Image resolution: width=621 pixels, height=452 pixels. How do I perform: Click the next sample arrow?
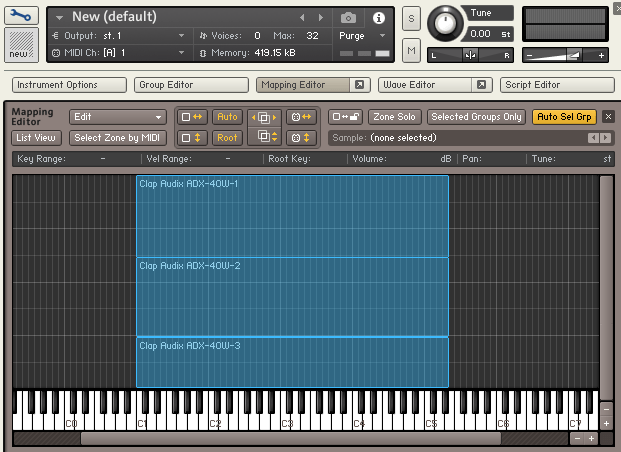[605, 138]
